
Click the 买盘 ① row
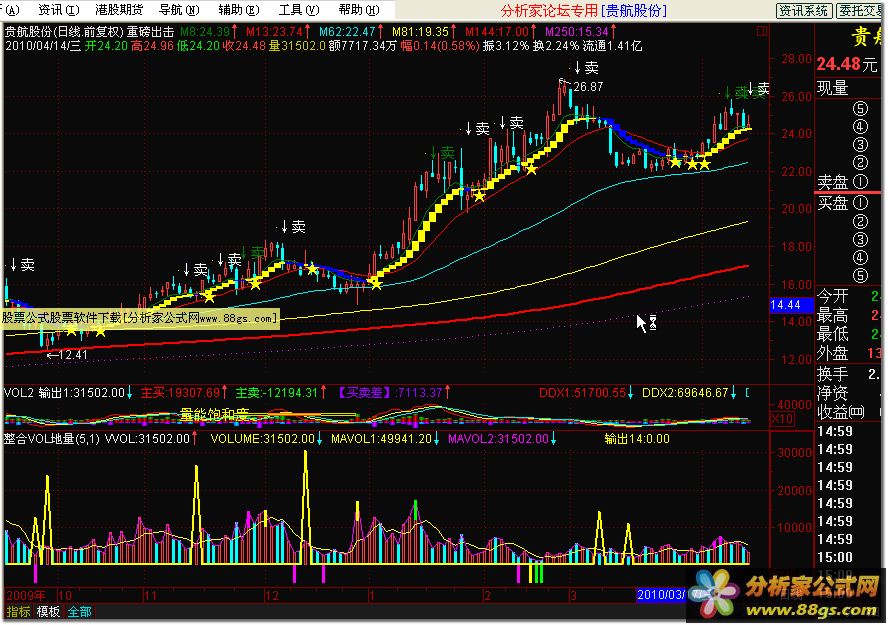pyautogui.click(x=843, y=203)
